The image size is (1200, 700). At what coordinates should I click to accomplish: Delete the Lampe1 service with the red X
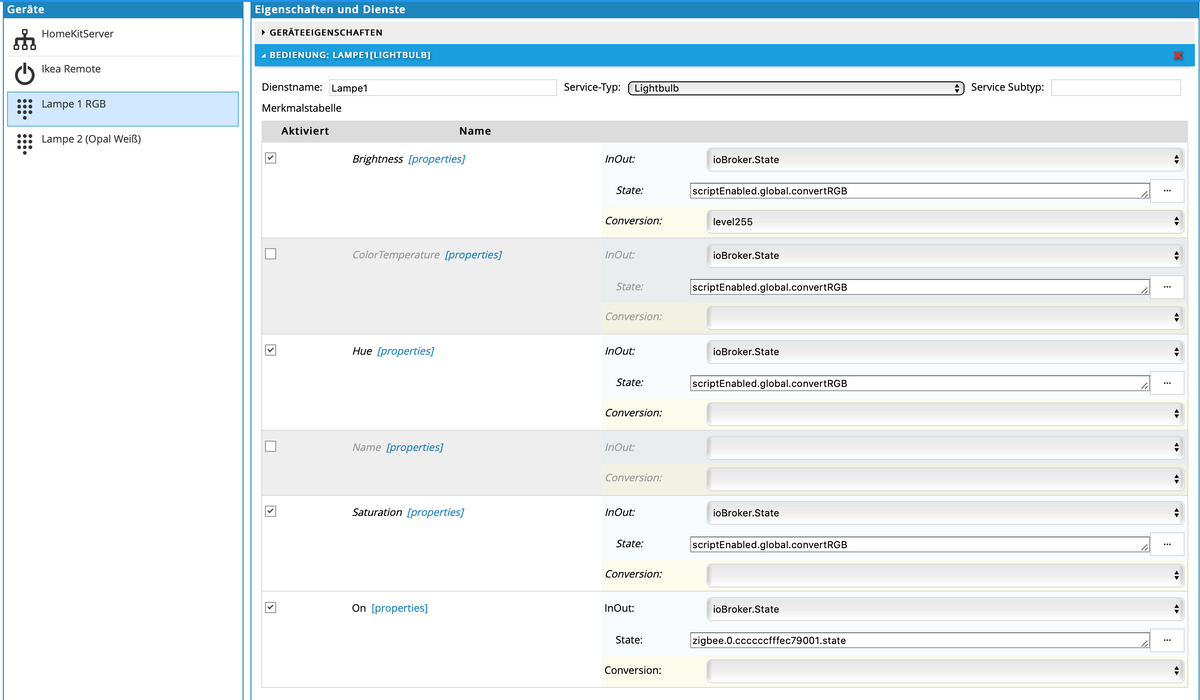click(x=1178, y=56)
